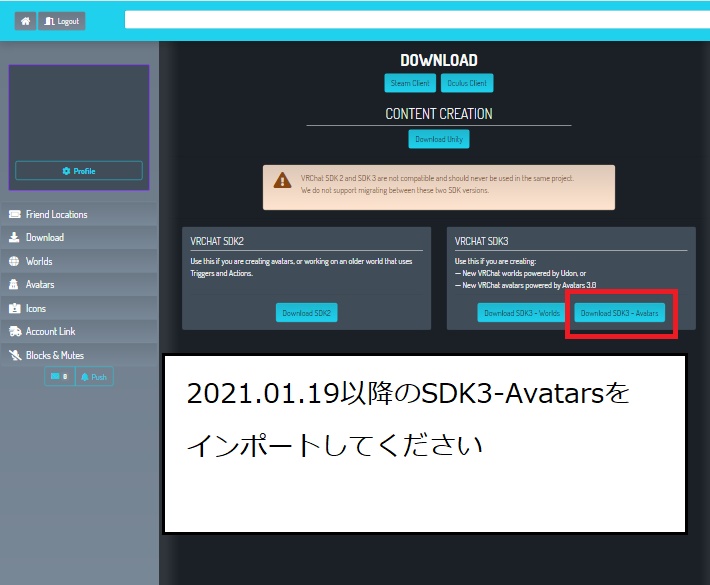Download the Steam Client
Viewport: 710px width, 585px height.
(x=410, y=83)
